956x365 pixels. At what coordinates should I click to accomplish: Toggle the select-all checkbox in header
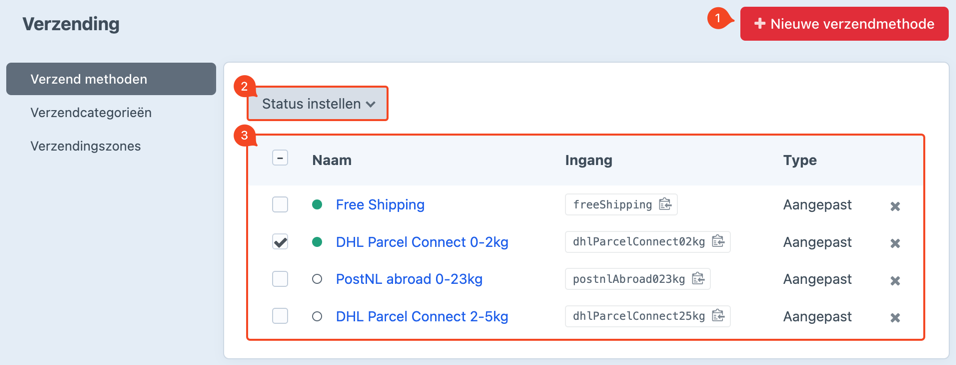pos(280,159)
